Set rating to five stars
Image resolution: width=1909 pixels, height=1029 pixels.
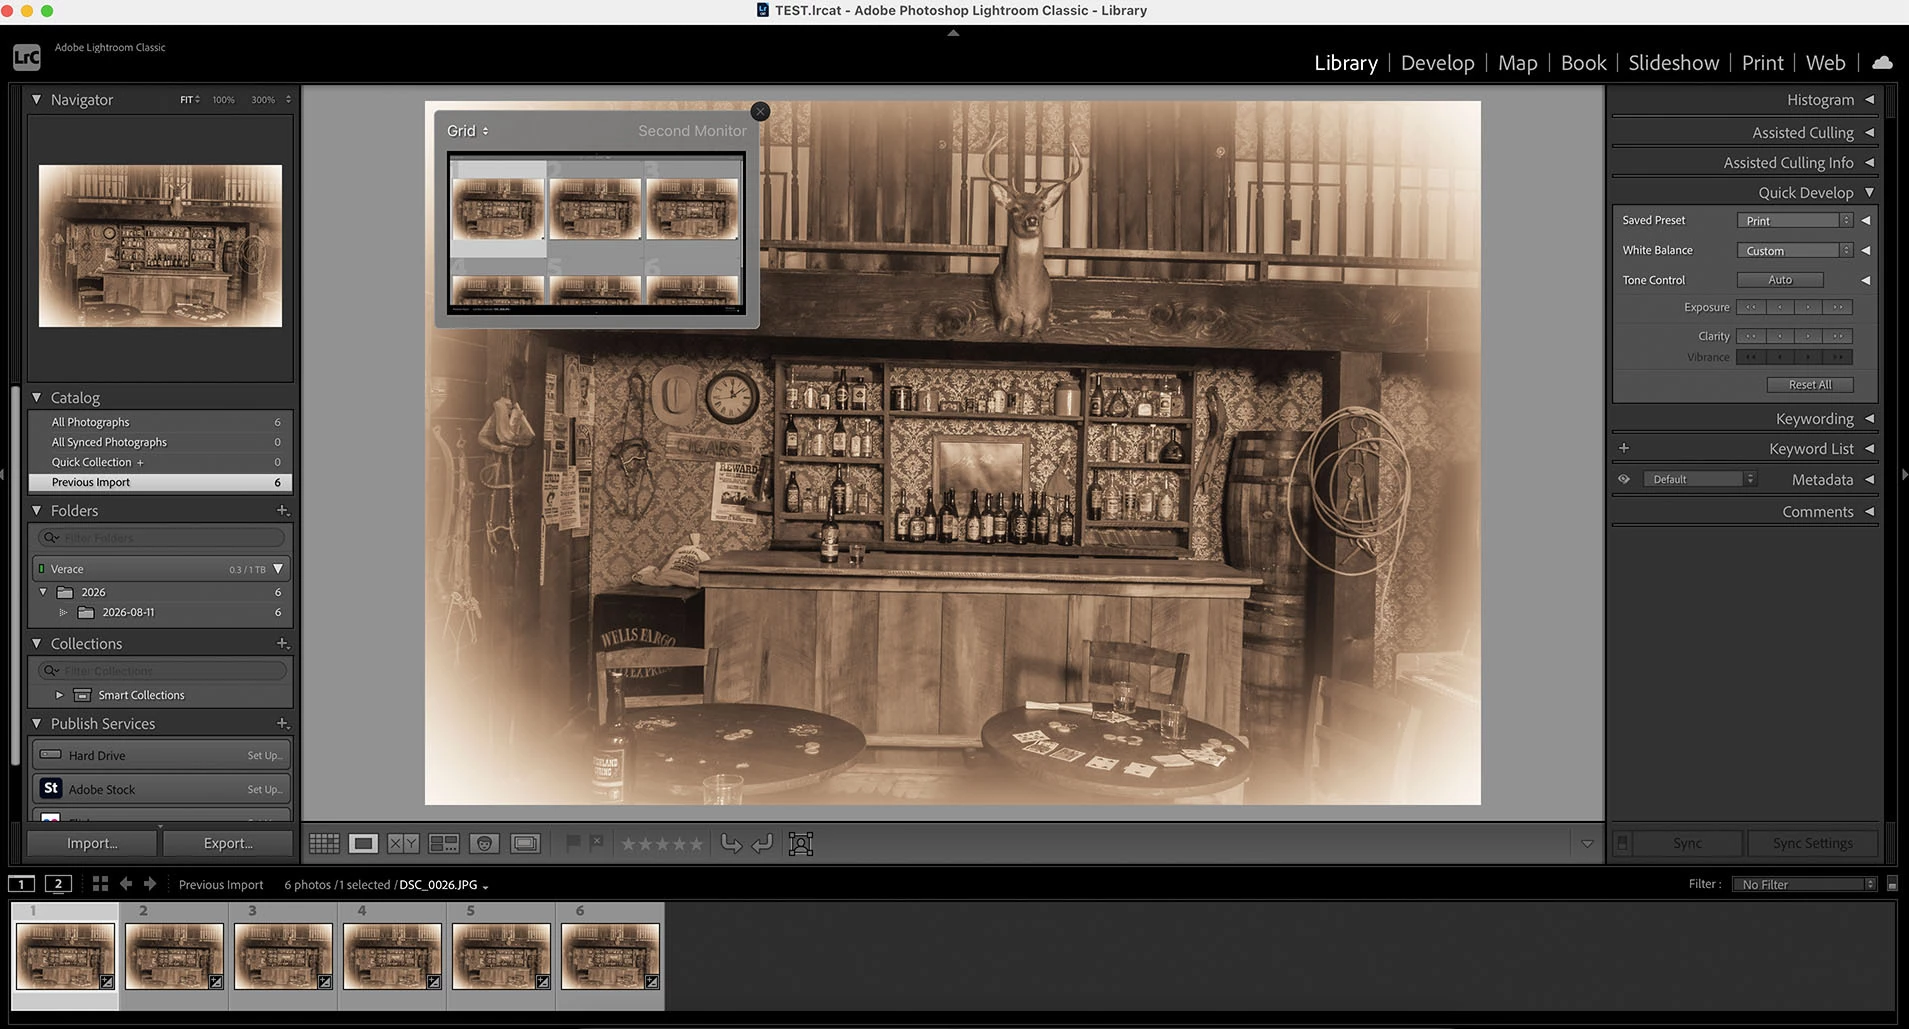pyautogui.click(x=696, y=844)
